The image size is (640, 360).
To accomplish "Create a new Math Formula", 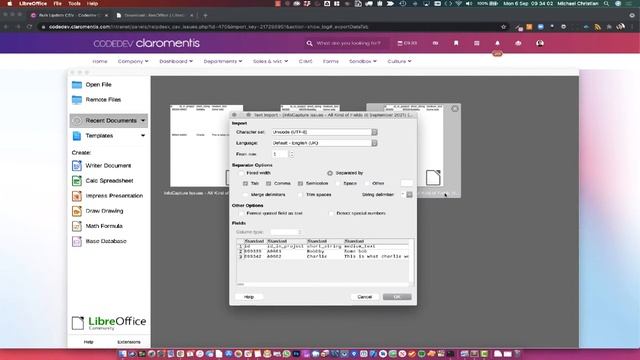I will click(x=98, y=226).
